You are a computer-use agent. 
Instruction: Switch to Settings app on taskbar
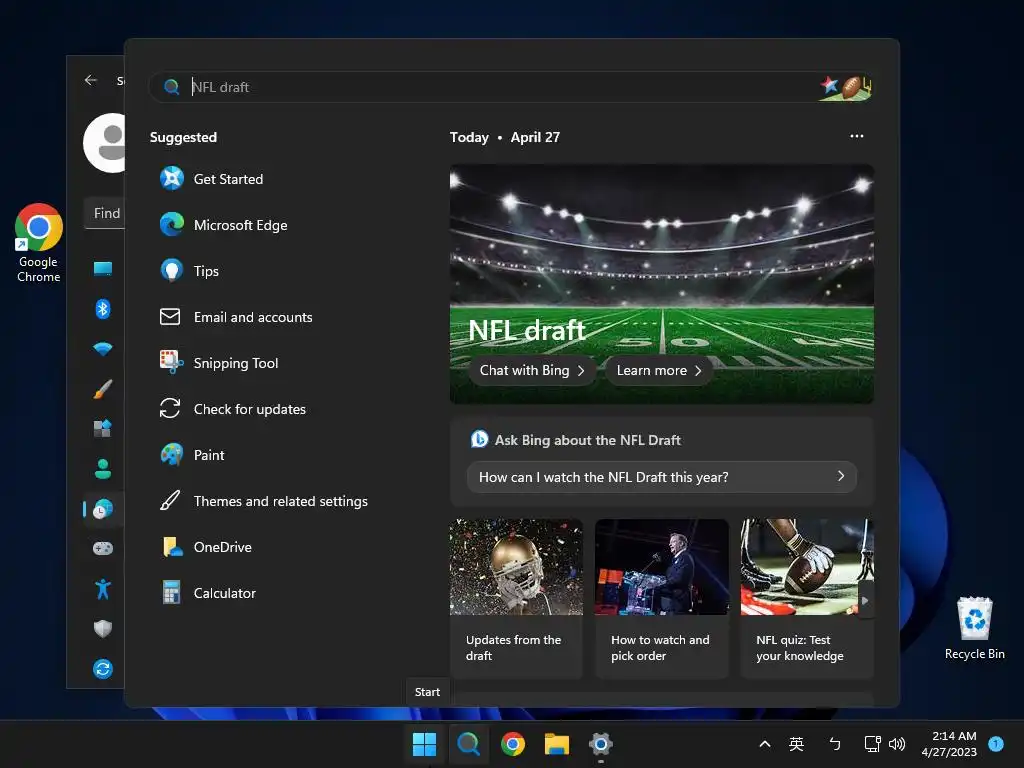[x=601, y=743]
